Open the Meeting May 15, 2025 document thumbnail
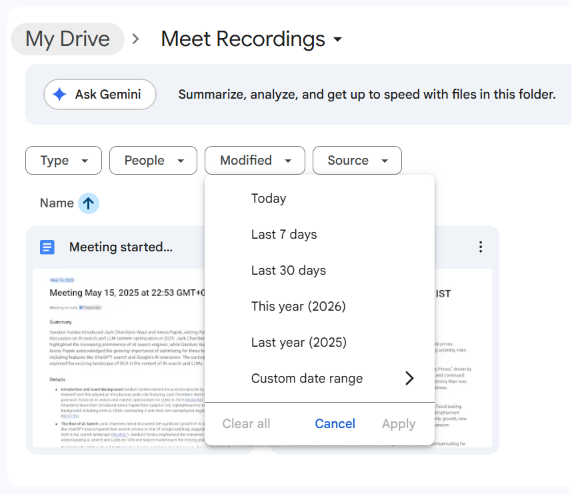This screenshot has height=495, width=572. (x=119, y=358)
